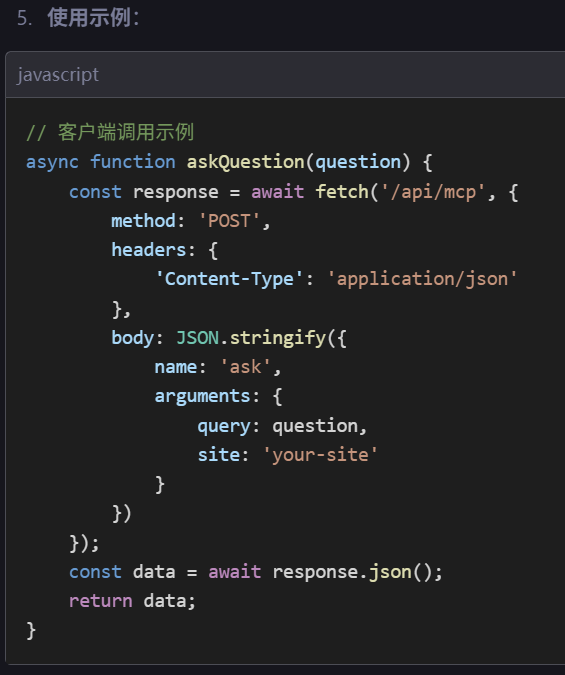Click JSON.stringify in the body line
Viewport: 565px width, 675px height.
point(251,338)
